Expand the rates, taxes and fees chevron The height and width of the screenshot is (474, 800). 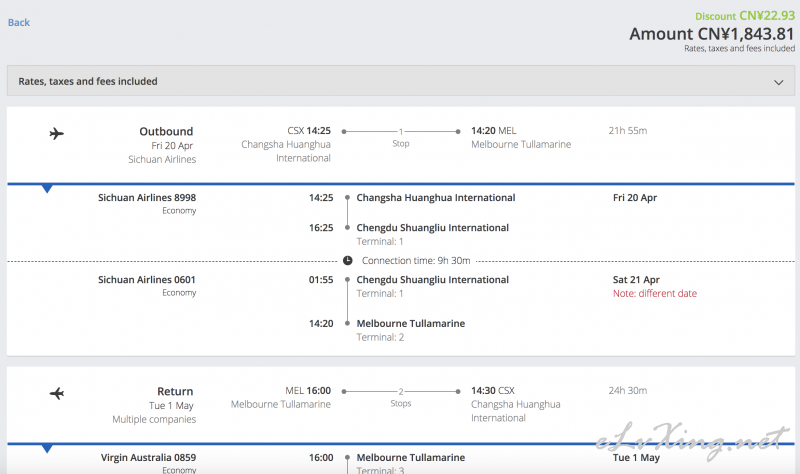[778, 82]
